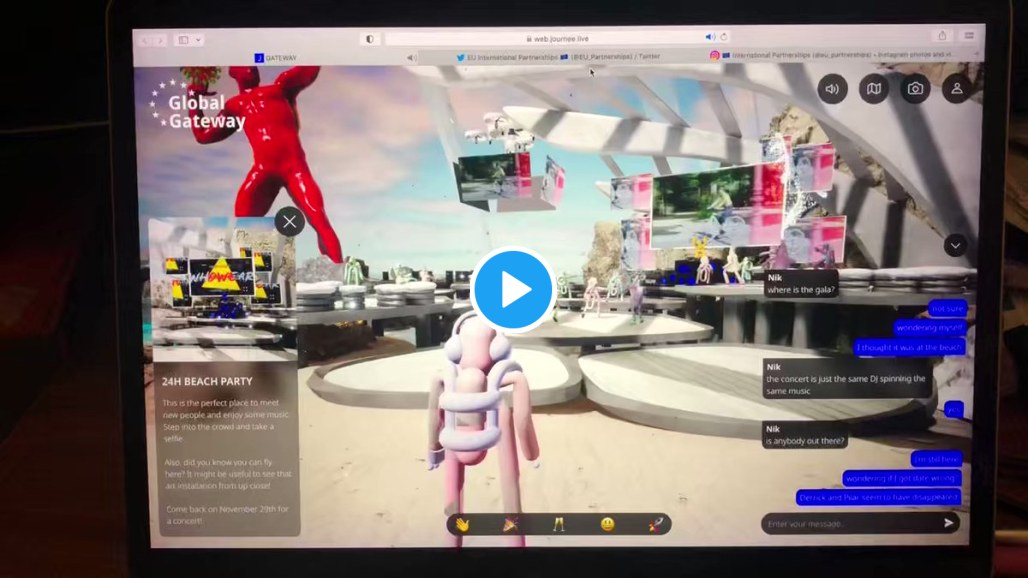Viewport: 1028px width, 578px height.
Task: Click the 'wondering if I got date wrong' bubble
Action: point(902,478)
